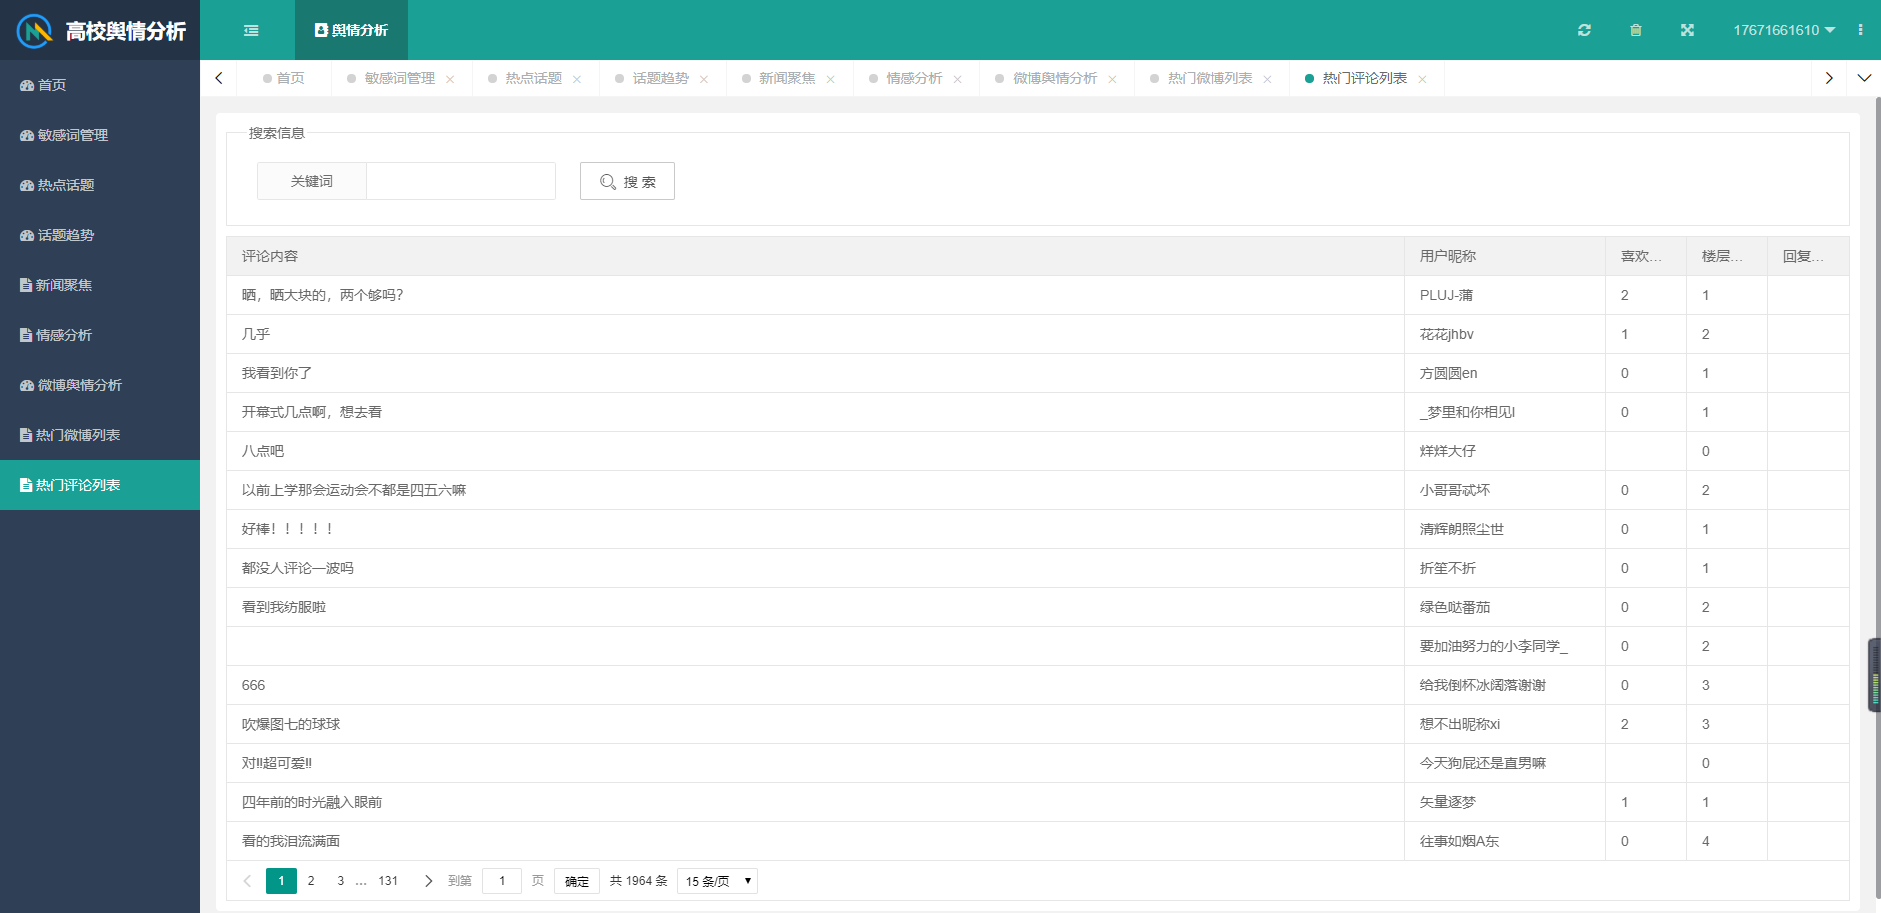This screenshot has height=913, width=1881.
Task: Click comment text 666
Action: [x=253, y=685]
